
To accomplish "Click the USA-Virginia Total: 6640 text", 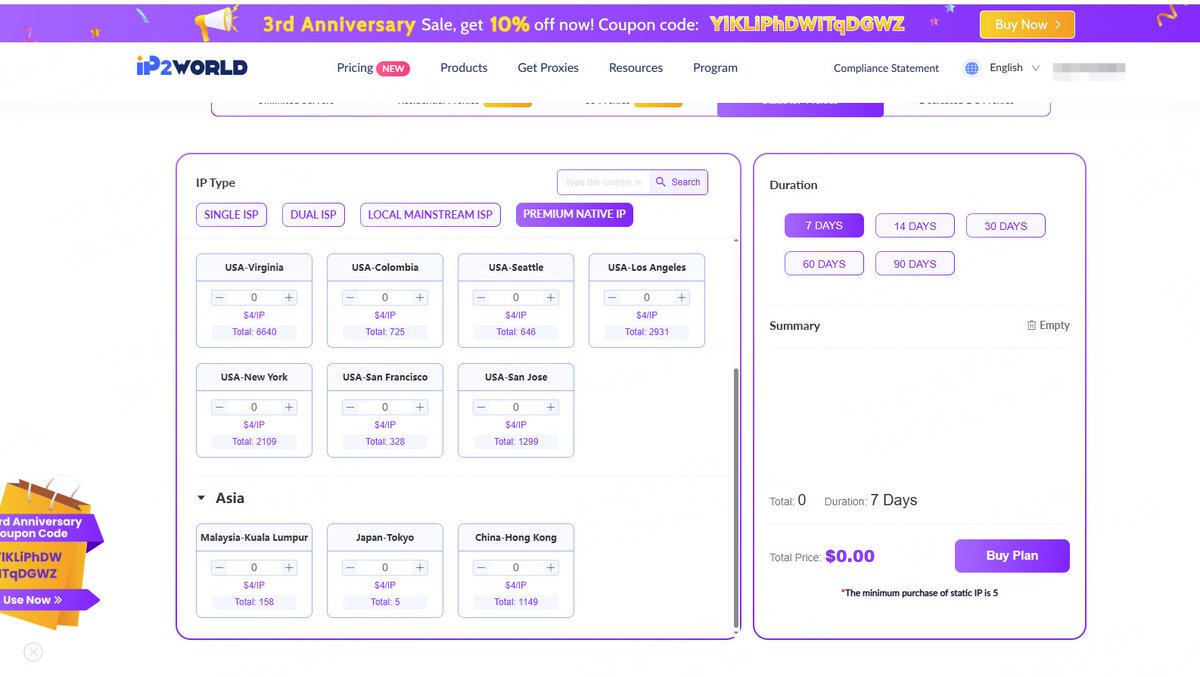I will [x=254, y=332].
